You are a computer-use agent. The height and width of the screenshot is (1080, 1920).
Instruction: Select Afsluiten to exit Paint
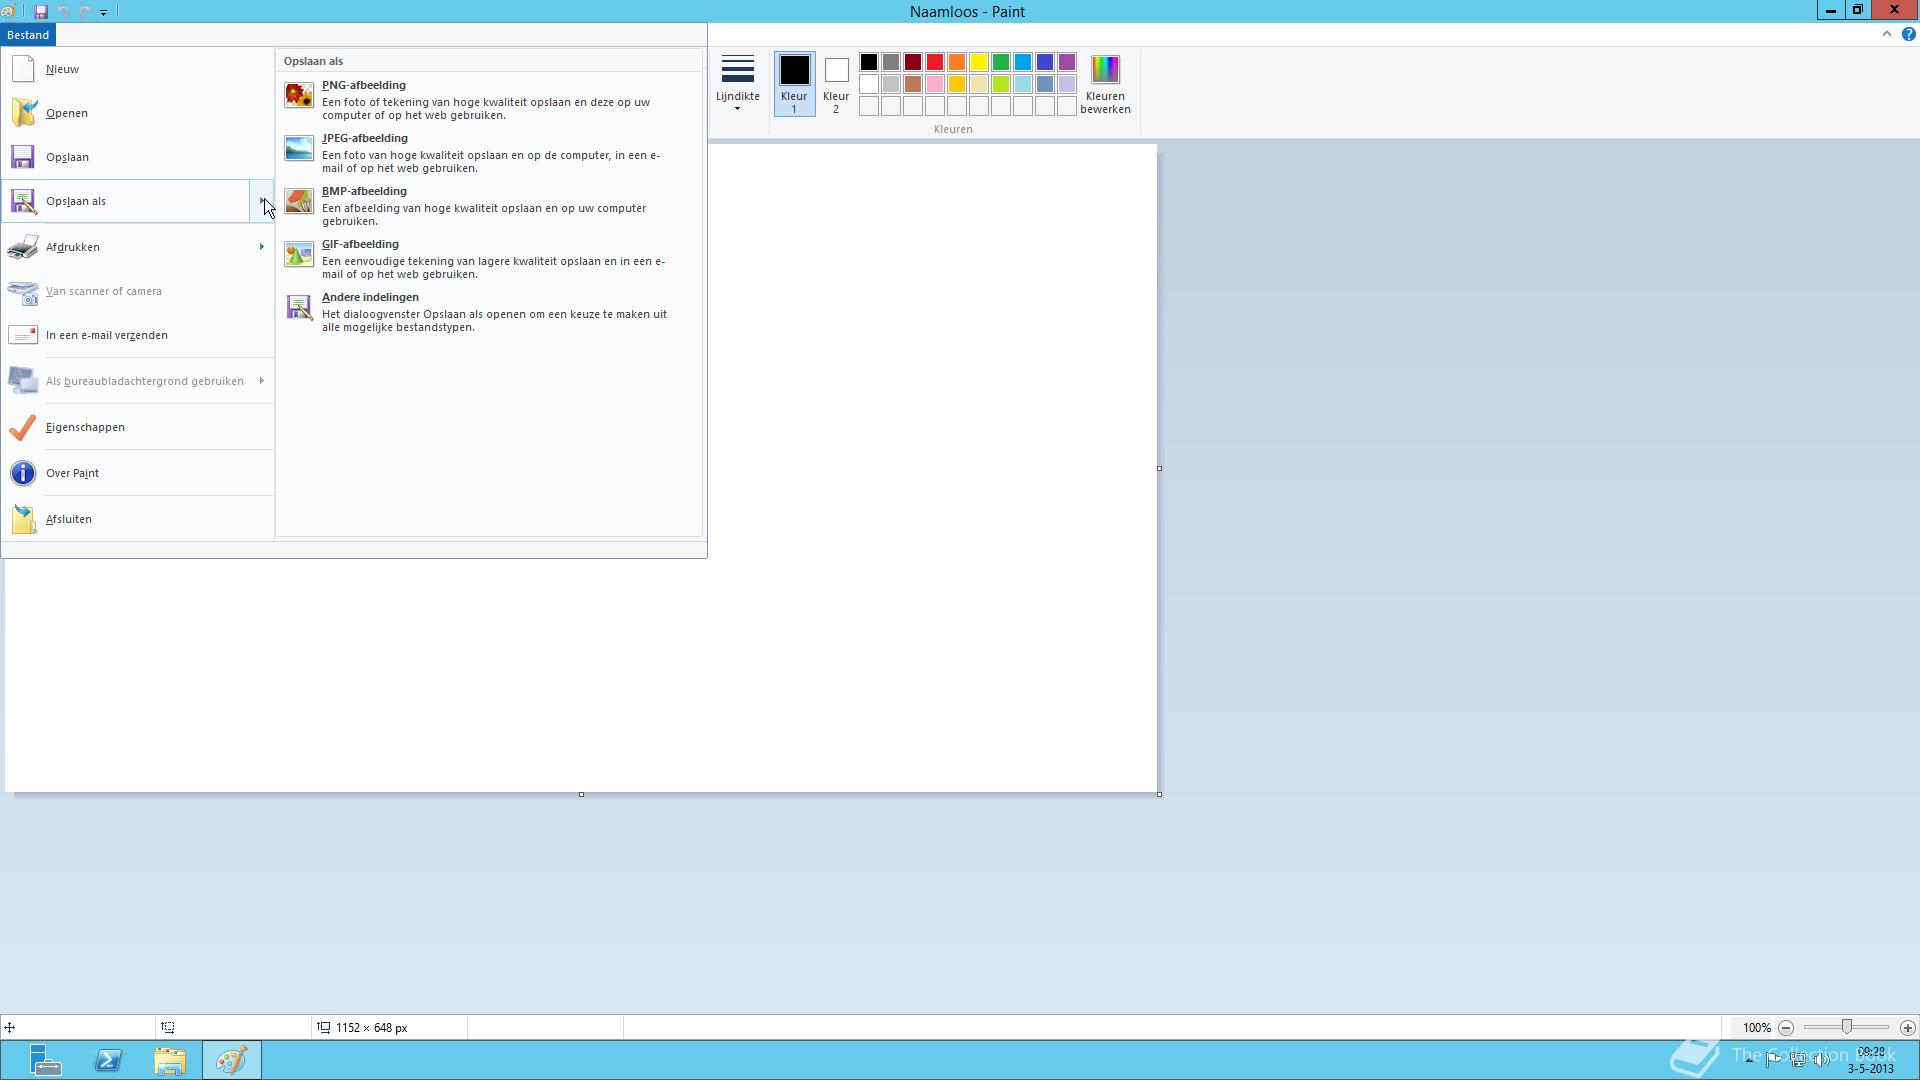[138, 519]
